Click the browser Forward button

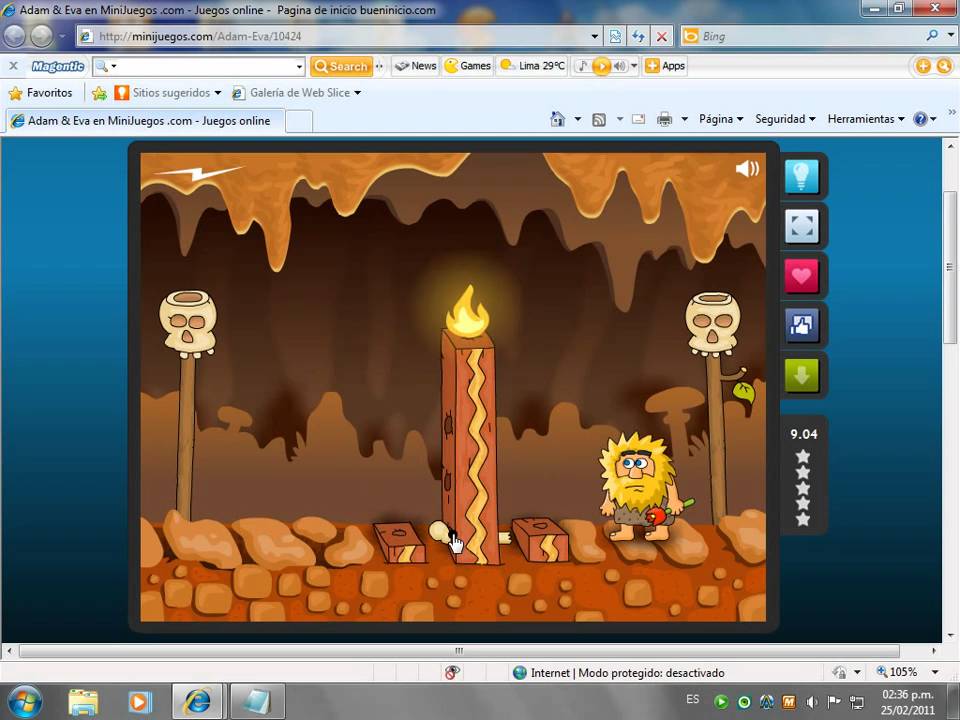pyautogui.click(x=41, y=36)
